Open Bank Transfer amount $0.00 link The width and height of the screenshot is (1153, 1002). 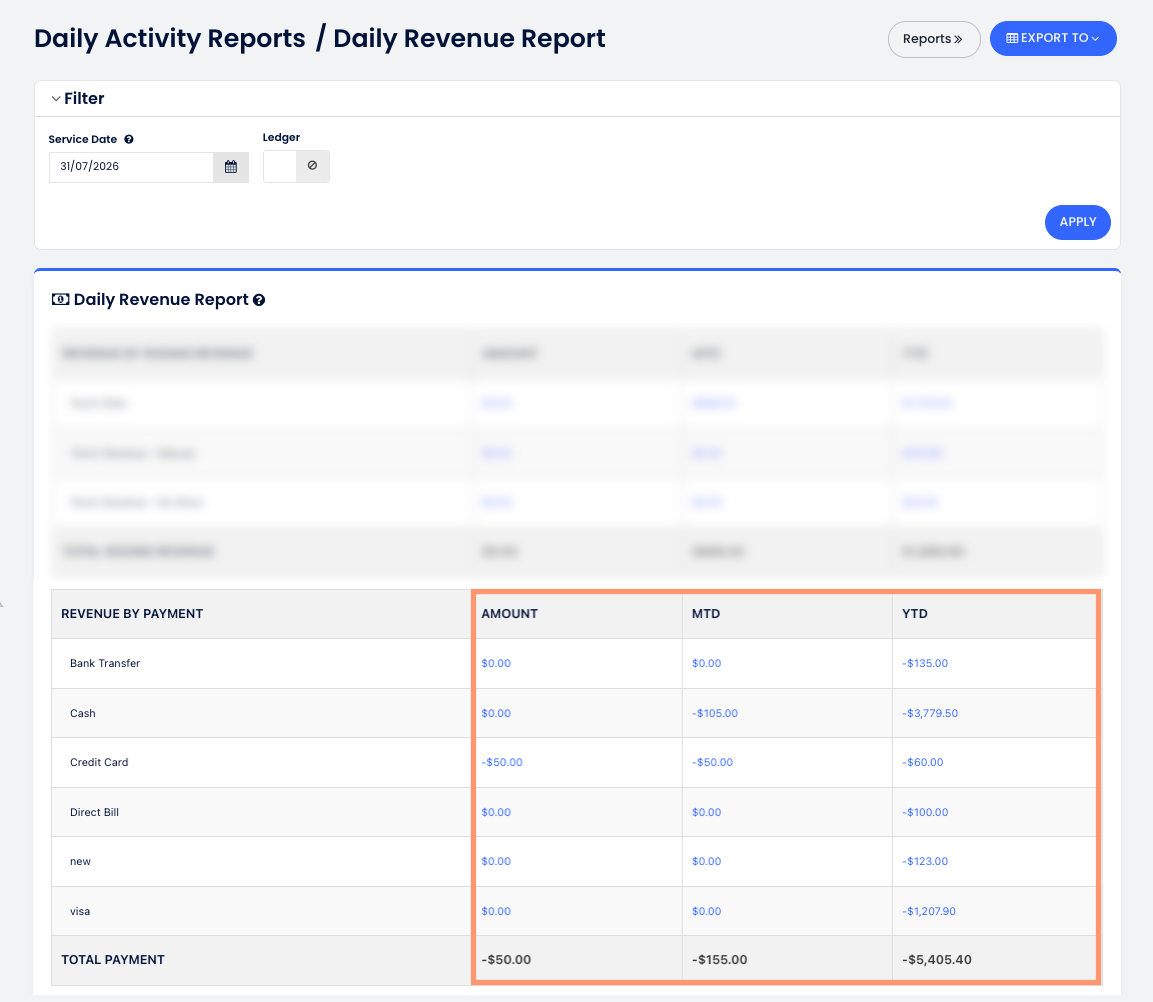coord(496,663)
